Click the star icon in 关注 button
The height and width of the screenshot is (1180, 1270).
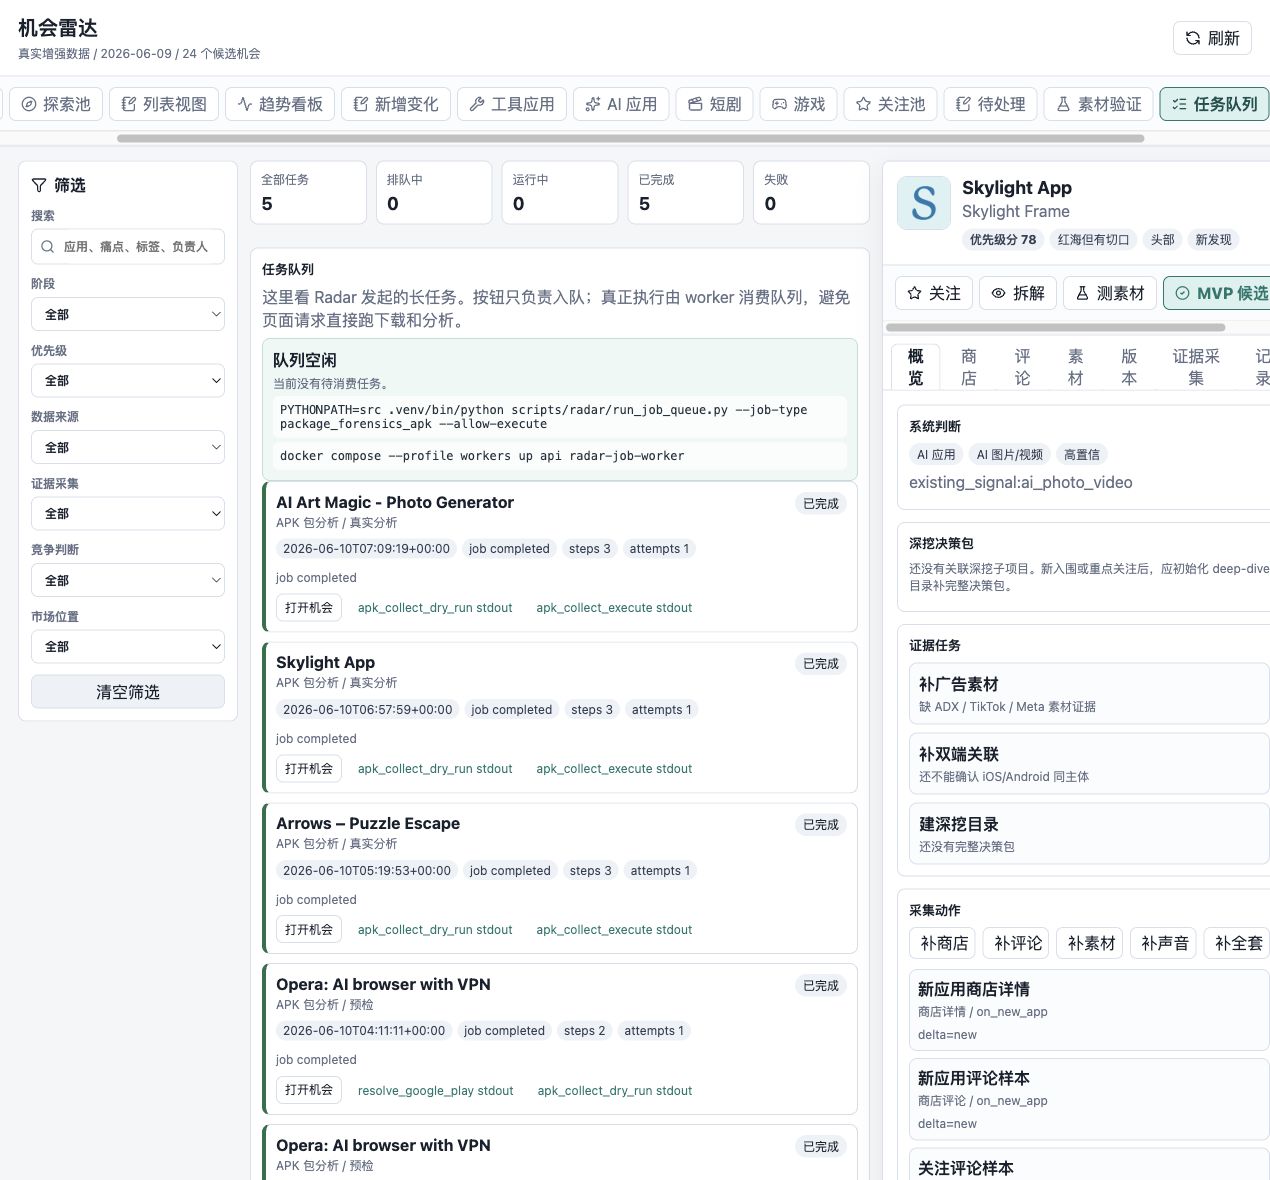pyautogui.click(x=914, y=293)
